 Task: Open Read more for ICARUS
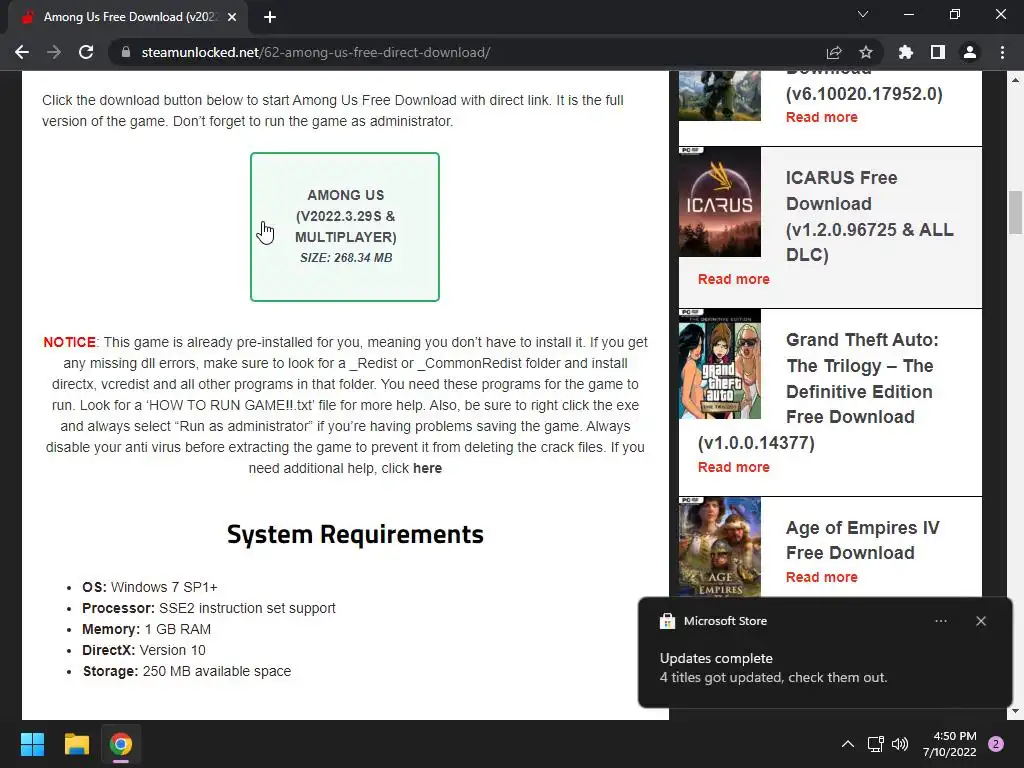coord(733,279)
